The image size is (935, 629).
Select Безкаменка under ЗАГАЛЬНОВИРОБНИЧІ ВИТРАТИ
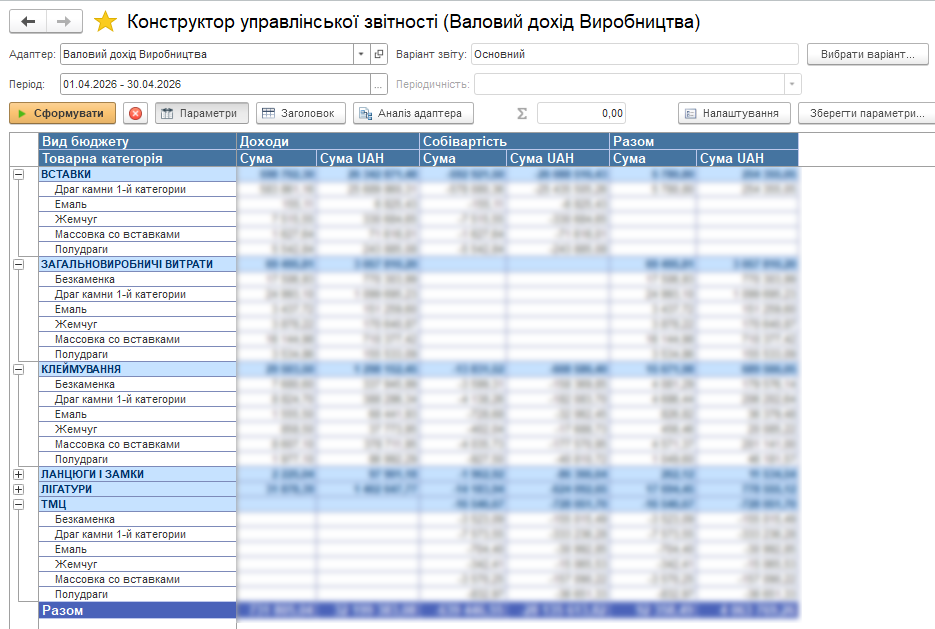(x=137, y=279)
